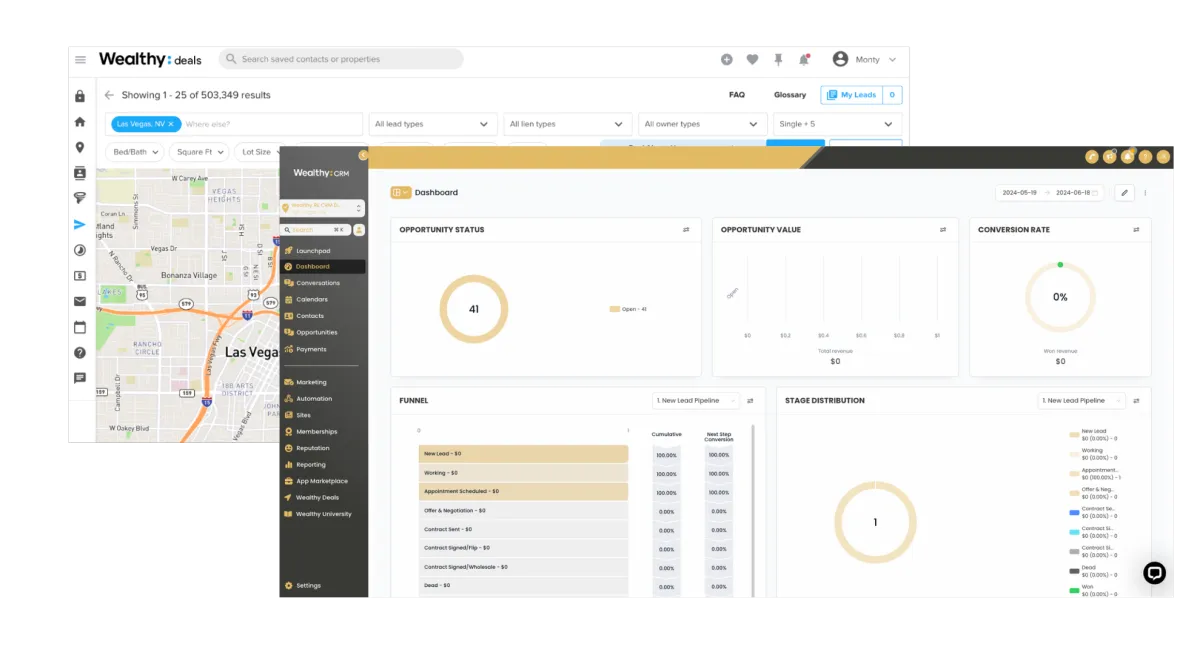Open the contacts badge icon in the Deals sidebar
1200x650 pixels.
coord(80,173)
